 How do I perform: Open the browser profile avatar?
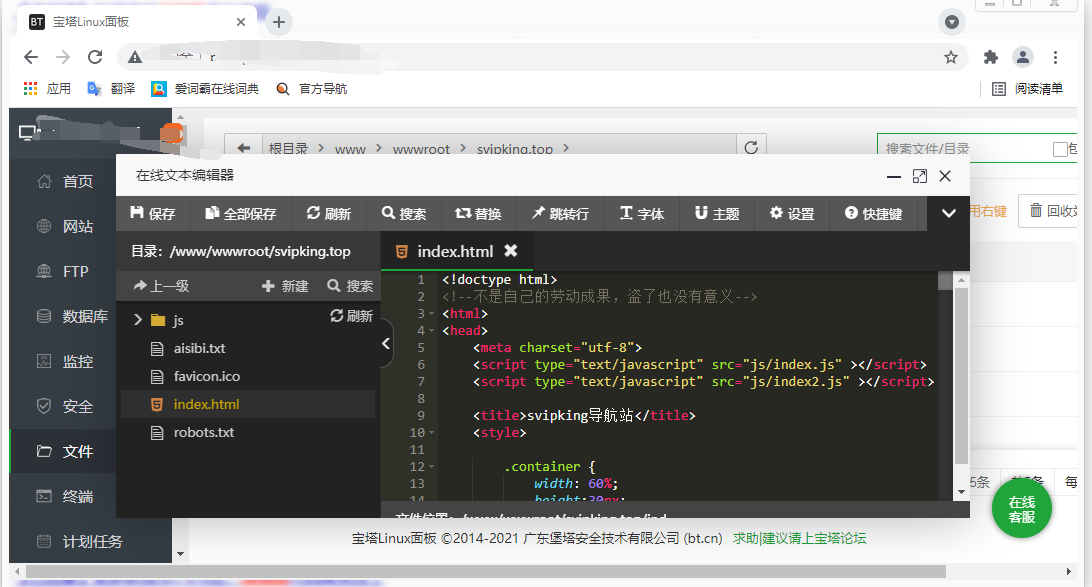click(1022, 57)
